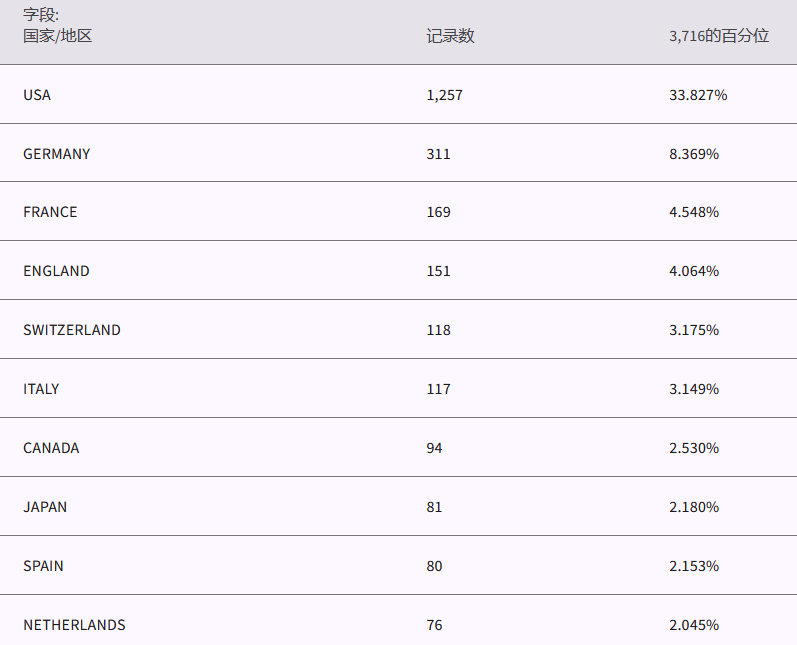Select the ENGLAND row label

(56, 271)
